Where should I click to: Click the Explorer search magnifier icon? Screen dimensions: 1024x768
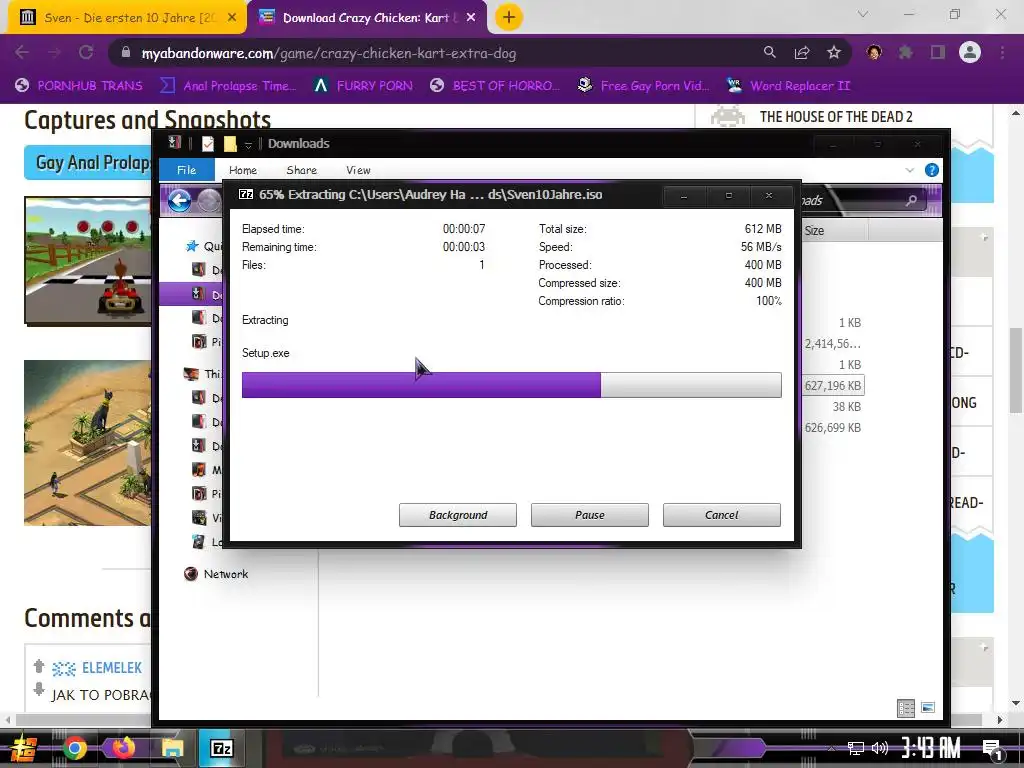pyautogui.click(x=912, y=200)
